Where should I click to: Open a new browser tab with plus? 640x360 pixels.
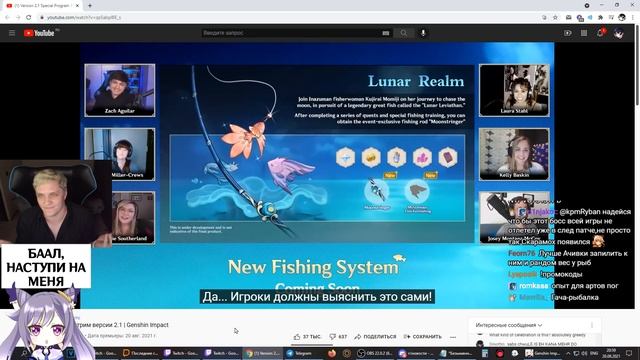click(x=90, y=6)
